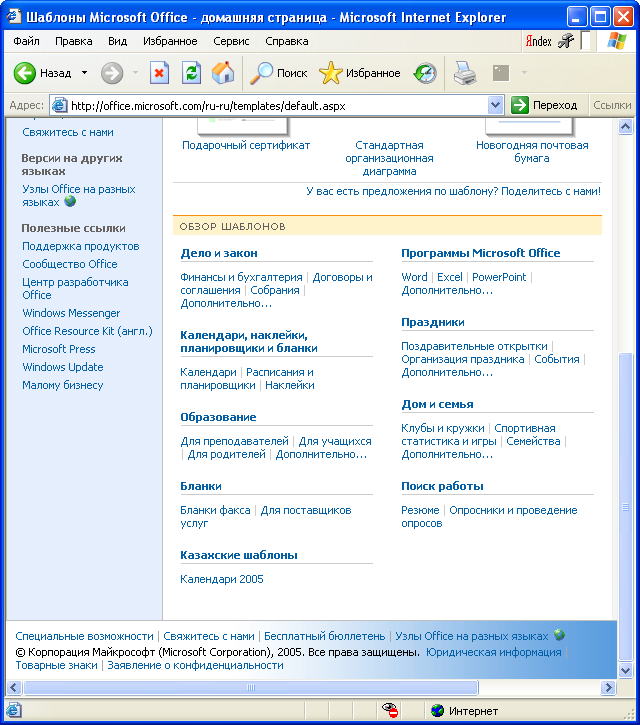The height and width of the screenshot is (725, 640).
Task: Click the privacy eye icon in status bar
Action: pos(390,710)
